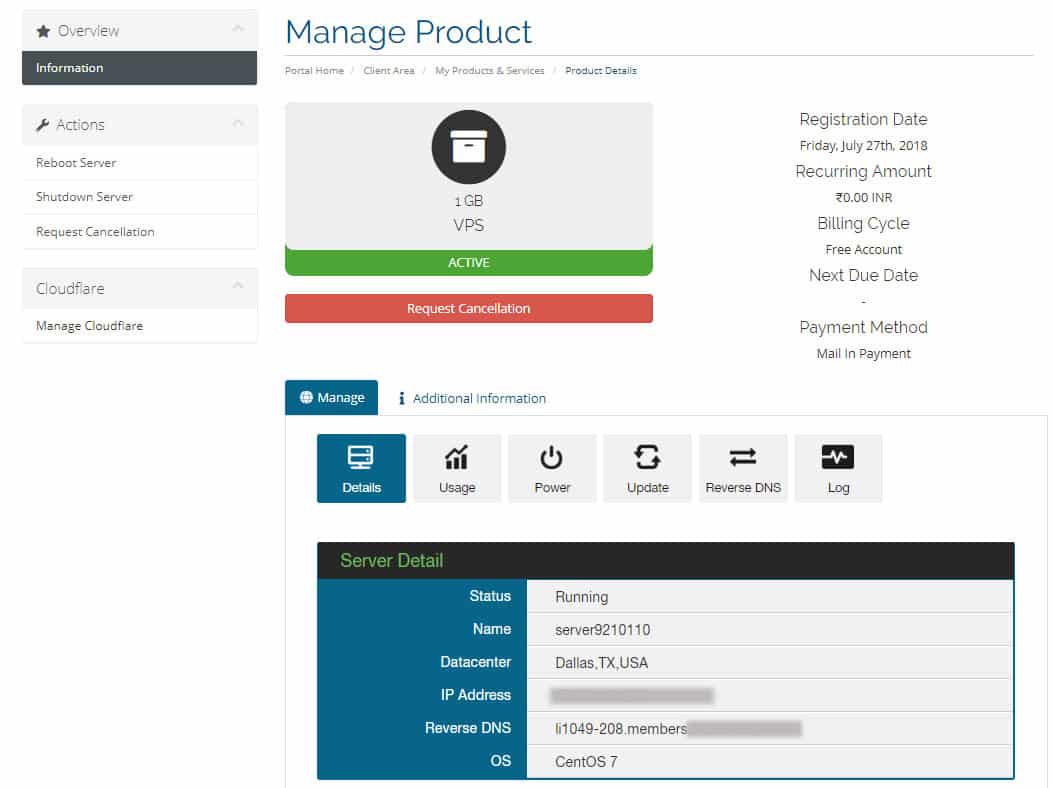Click the archive box product icon

(468, 147)
